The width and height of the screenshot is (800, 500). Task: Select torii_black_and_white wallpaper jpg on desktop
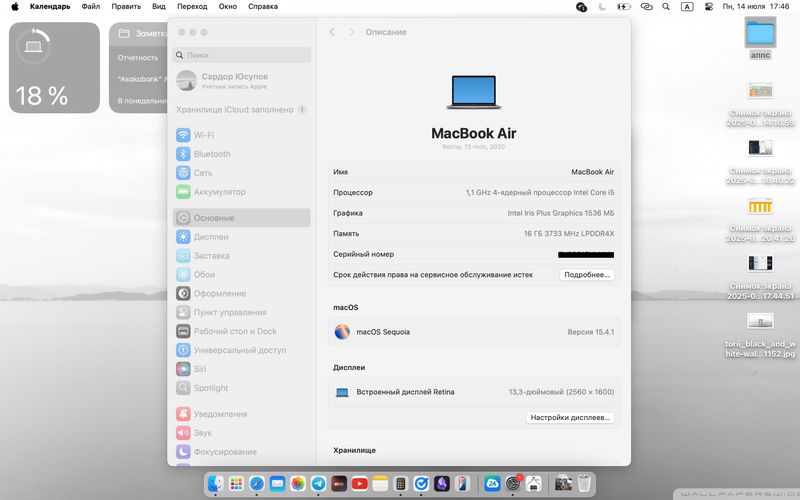point(760,334)
